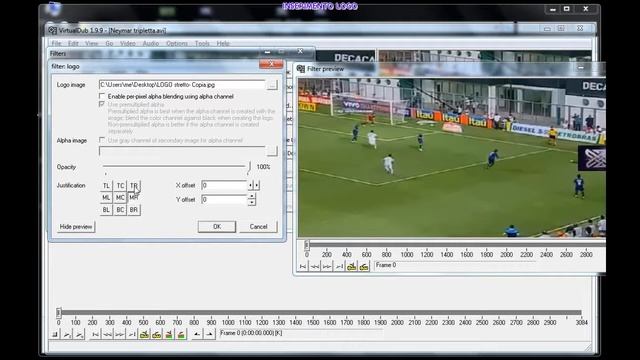
Task: Open the File menu
Action: coord(56,43)
